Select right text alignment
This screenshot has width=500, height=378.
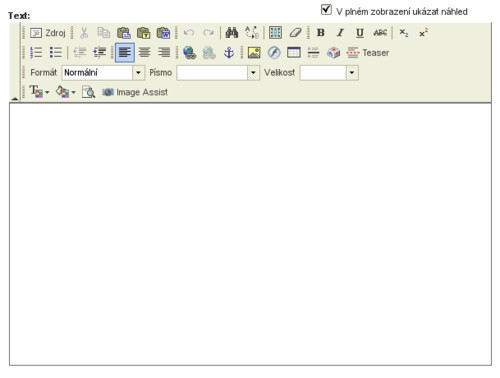pyautogui.click(x=164, y=53)
